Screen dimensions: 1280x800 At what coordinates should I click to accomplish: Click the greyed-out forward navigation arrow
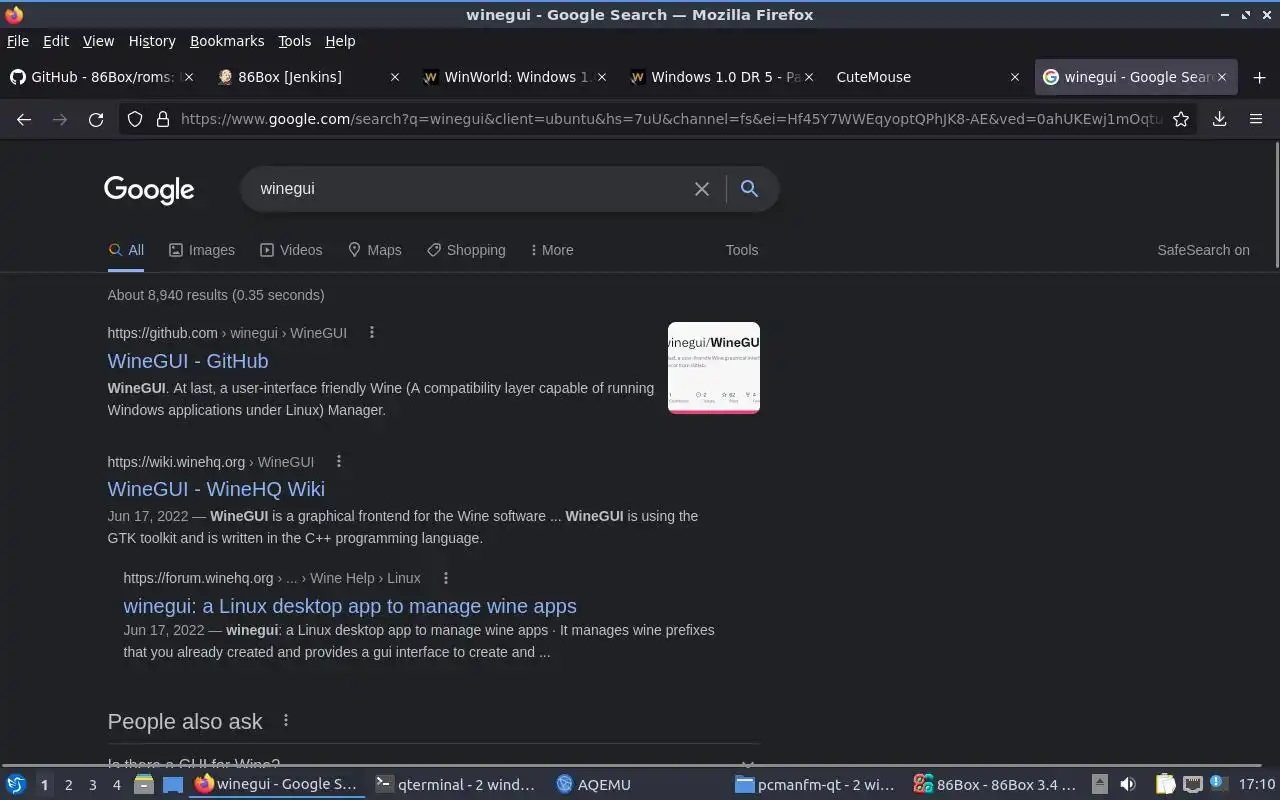pos(60,119)
